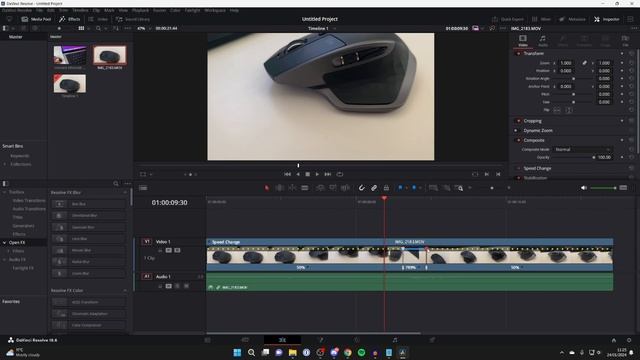Adjust the Rotation Angle slider

573,79
